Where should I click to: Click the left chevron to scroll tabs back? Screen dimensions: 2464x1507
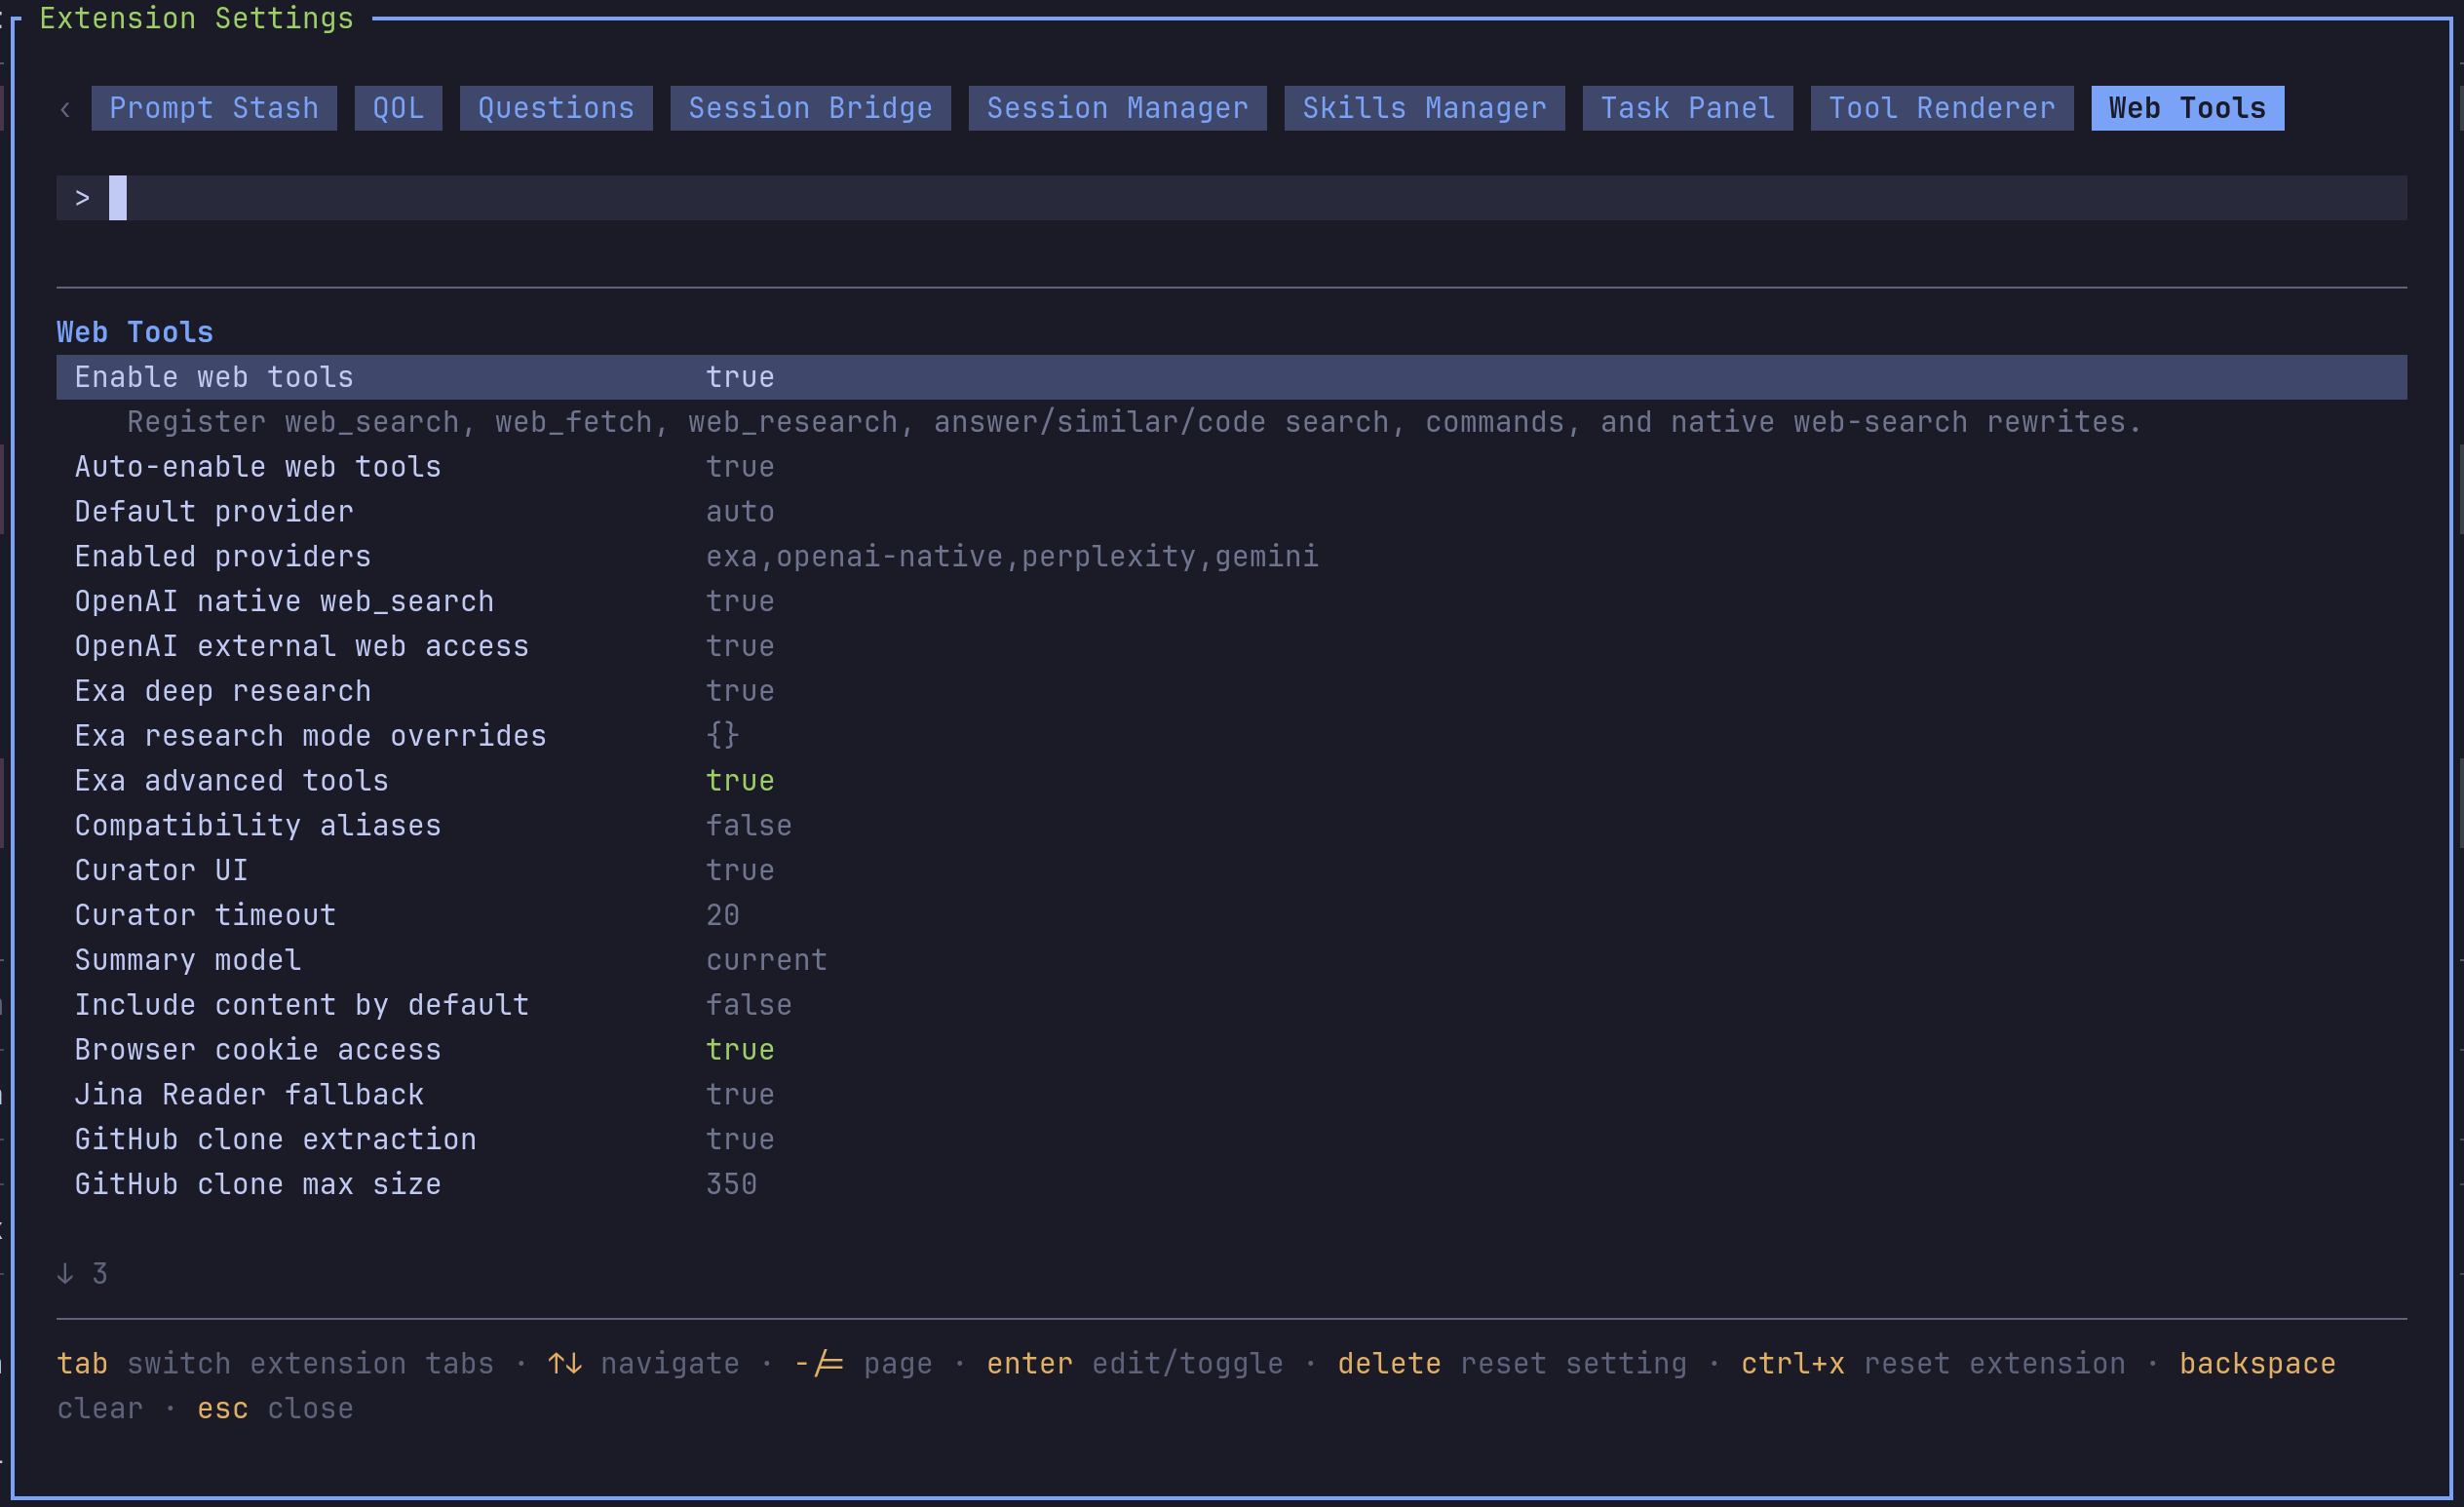[65, 109]
